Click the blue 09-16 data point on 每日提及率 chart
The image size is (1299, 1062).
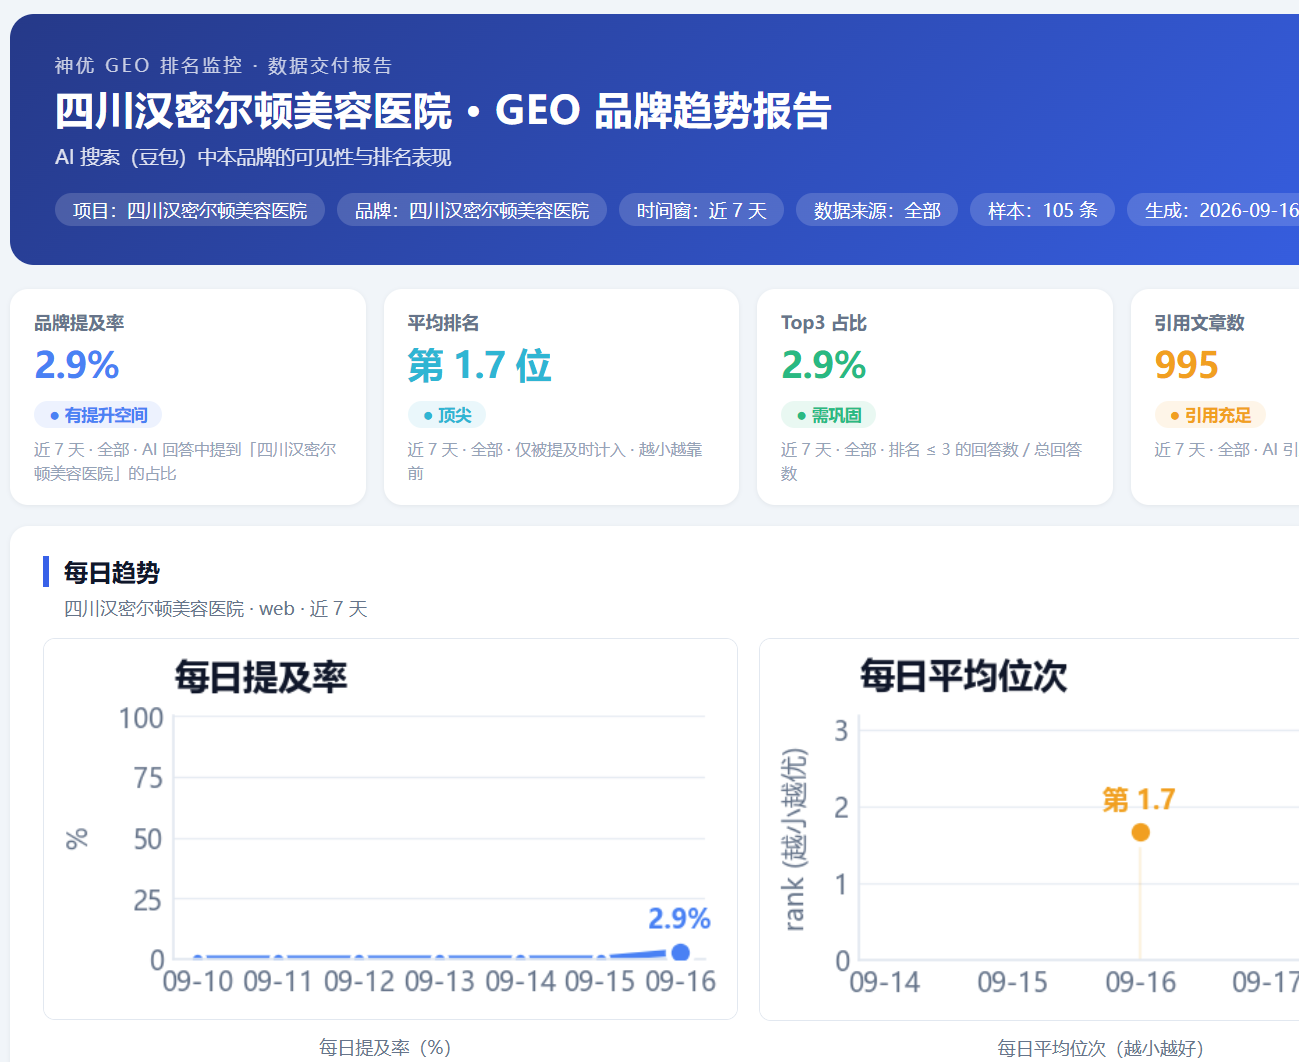coord(680,952)
